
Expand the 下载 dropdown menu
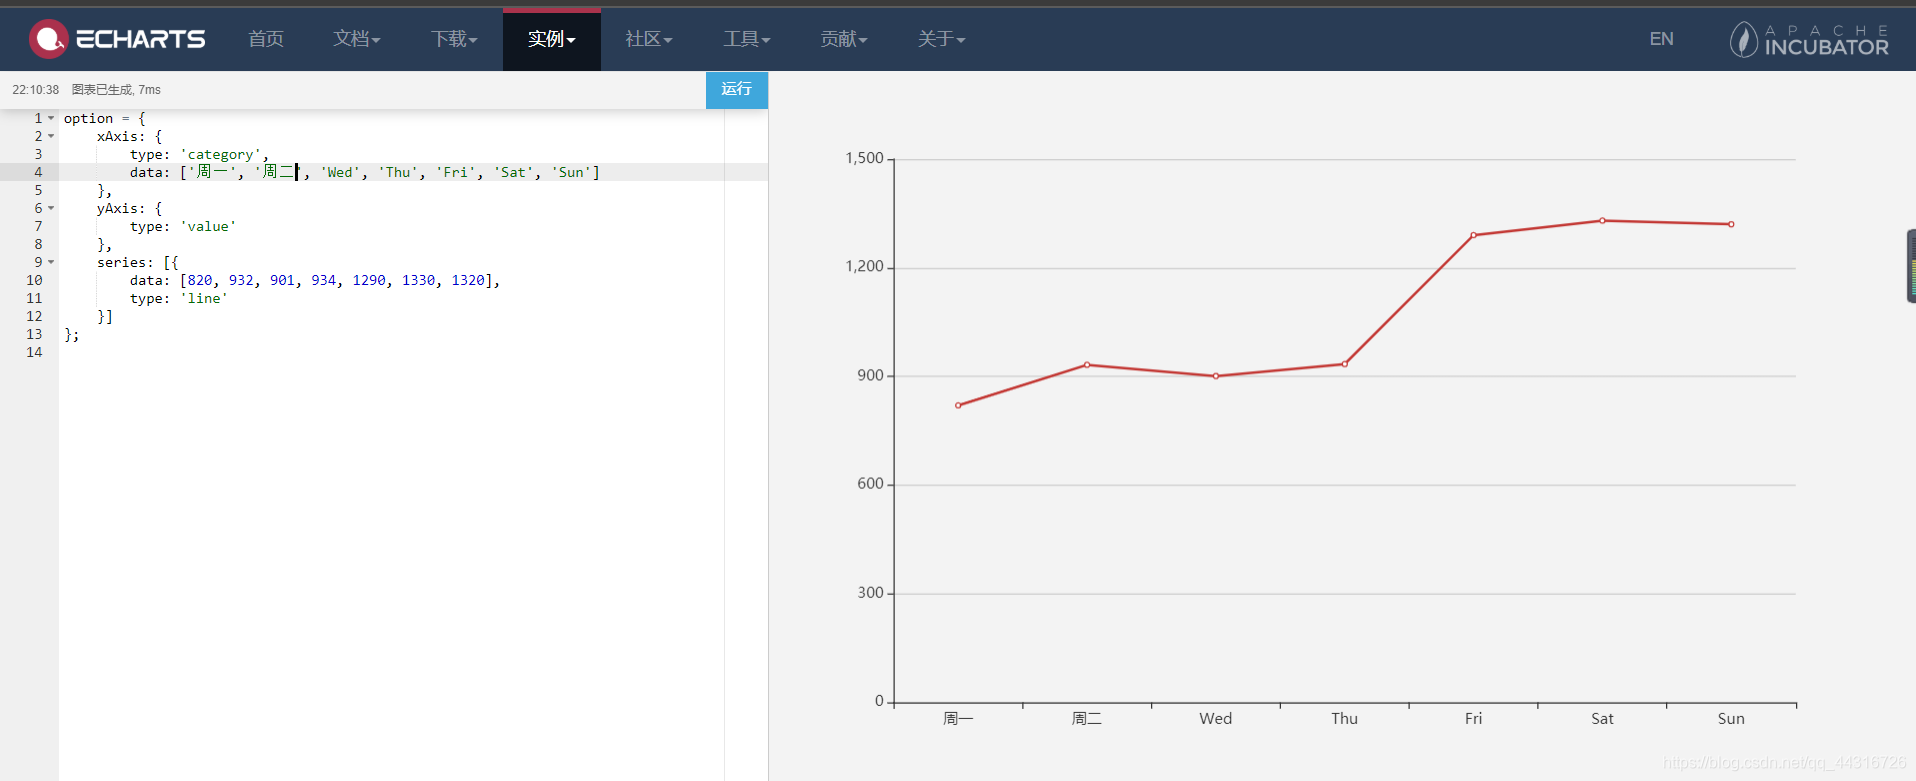point(454,39)
